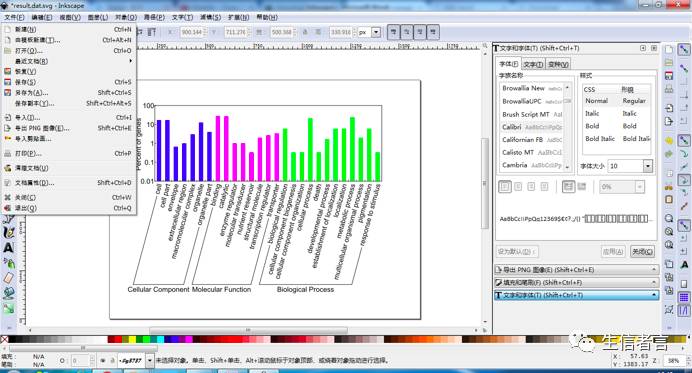The image size is (692, 373).
Task: Toggle vertical text orientation button
Action: 582,187
